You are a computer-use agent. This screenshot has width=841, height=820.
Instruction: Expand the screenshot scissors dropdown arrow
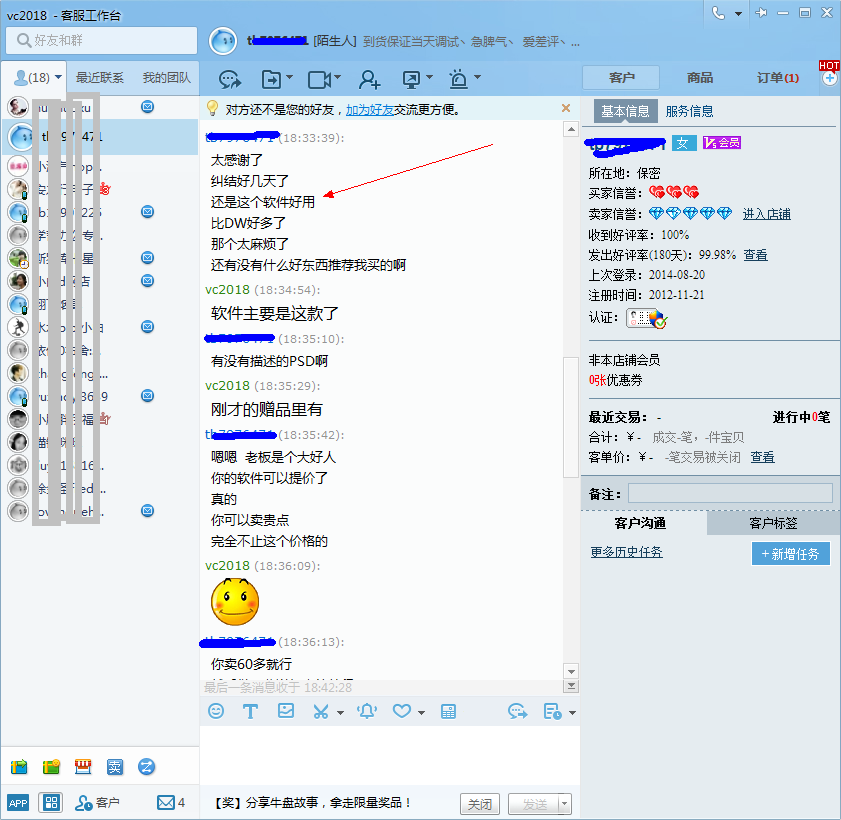click(x=340, y=713)
